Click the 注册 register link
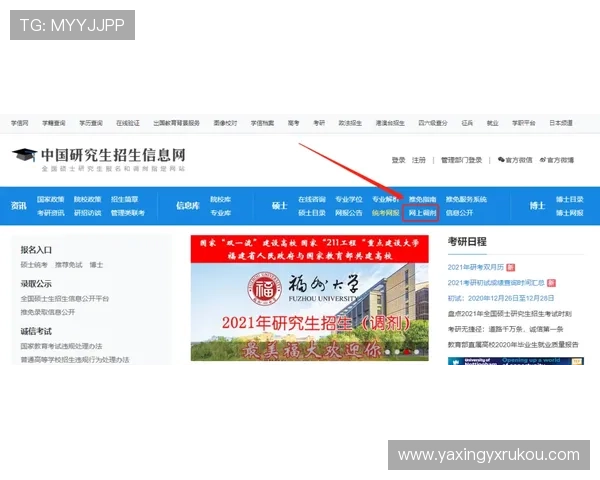 coord(419,160)
